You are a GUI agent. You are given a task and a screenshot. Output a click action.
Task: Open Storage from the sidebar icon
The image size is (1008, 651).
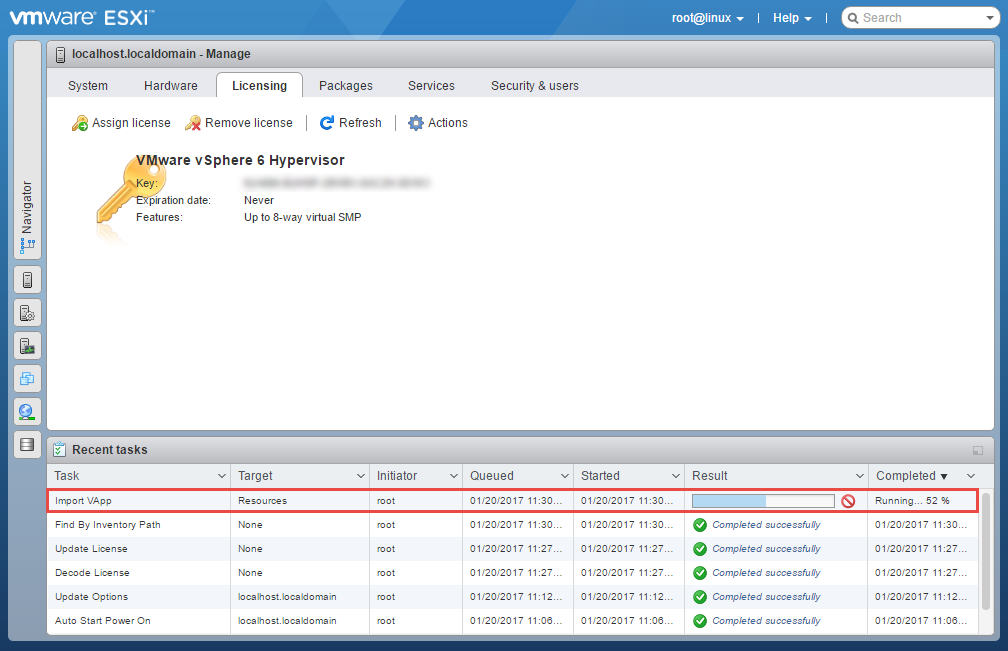(x=27, y=444)
